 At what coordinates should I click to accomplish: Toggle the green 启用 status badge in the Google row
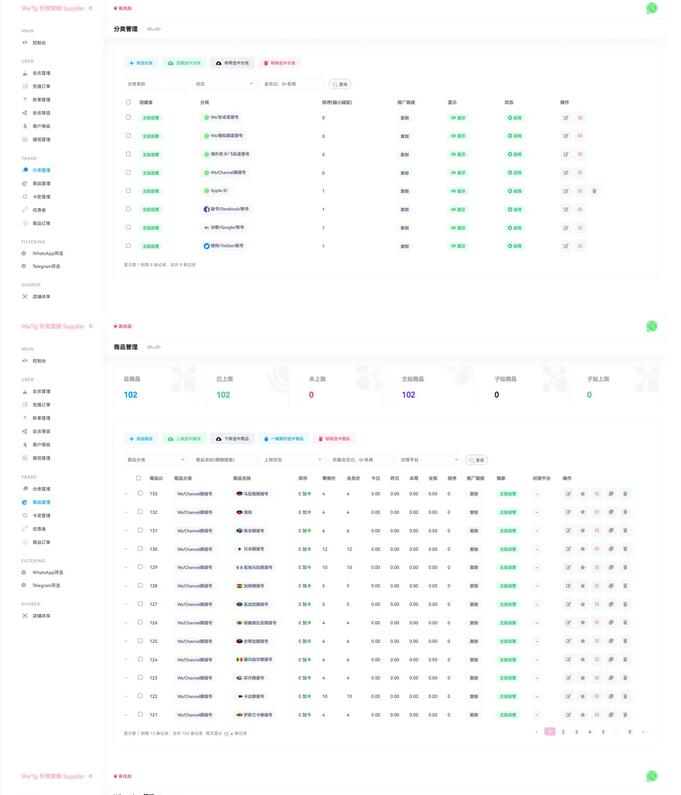(x=515, y=227)
